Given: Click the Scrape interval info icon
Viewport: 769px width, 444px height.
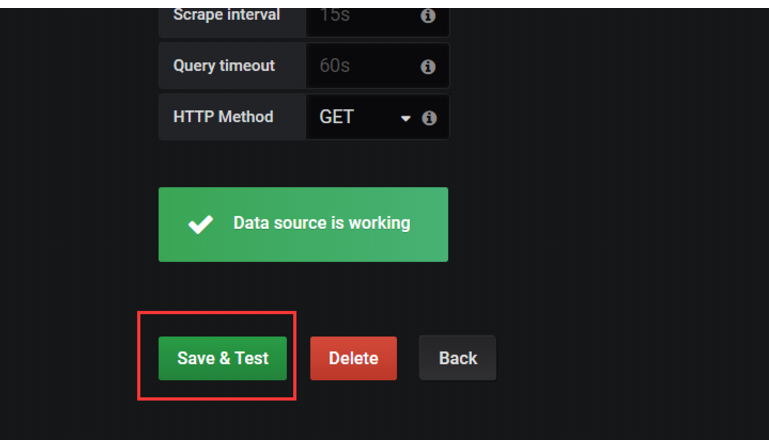Looking at the screenshot, I should click(428, 16).
